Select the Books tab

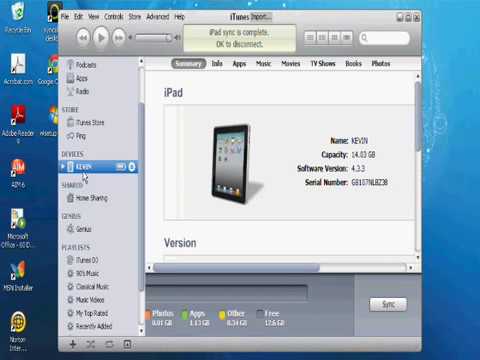[353, 63]
